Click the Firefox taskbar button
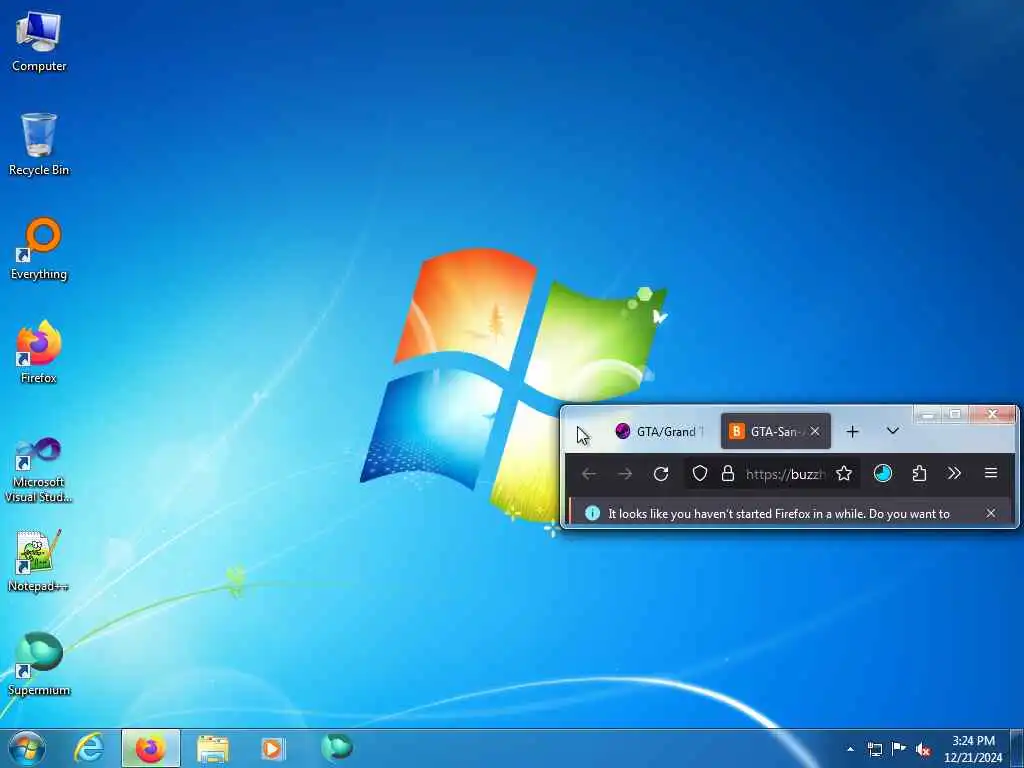This screenshot has width=1024, height=768. coord(150,748)
